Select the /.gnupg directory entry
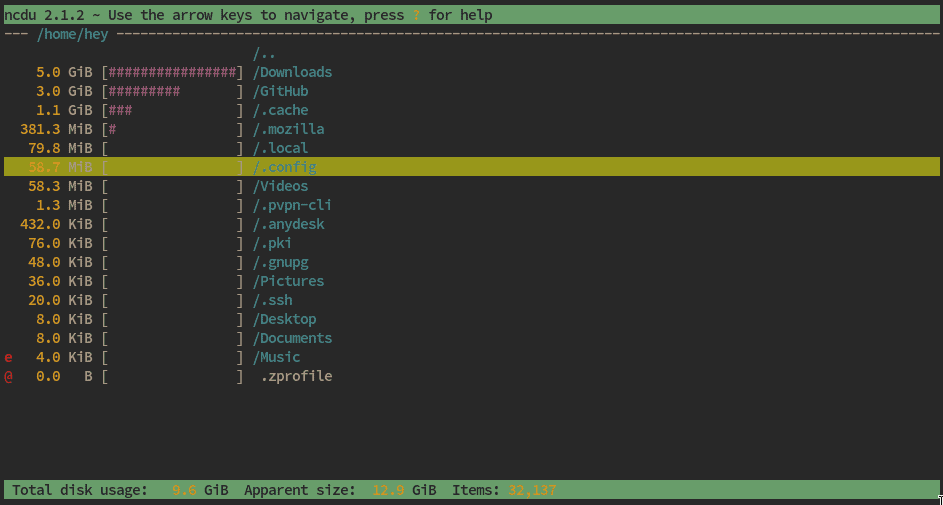The width and height of the screenshot is (943, 505). [280, 263]
